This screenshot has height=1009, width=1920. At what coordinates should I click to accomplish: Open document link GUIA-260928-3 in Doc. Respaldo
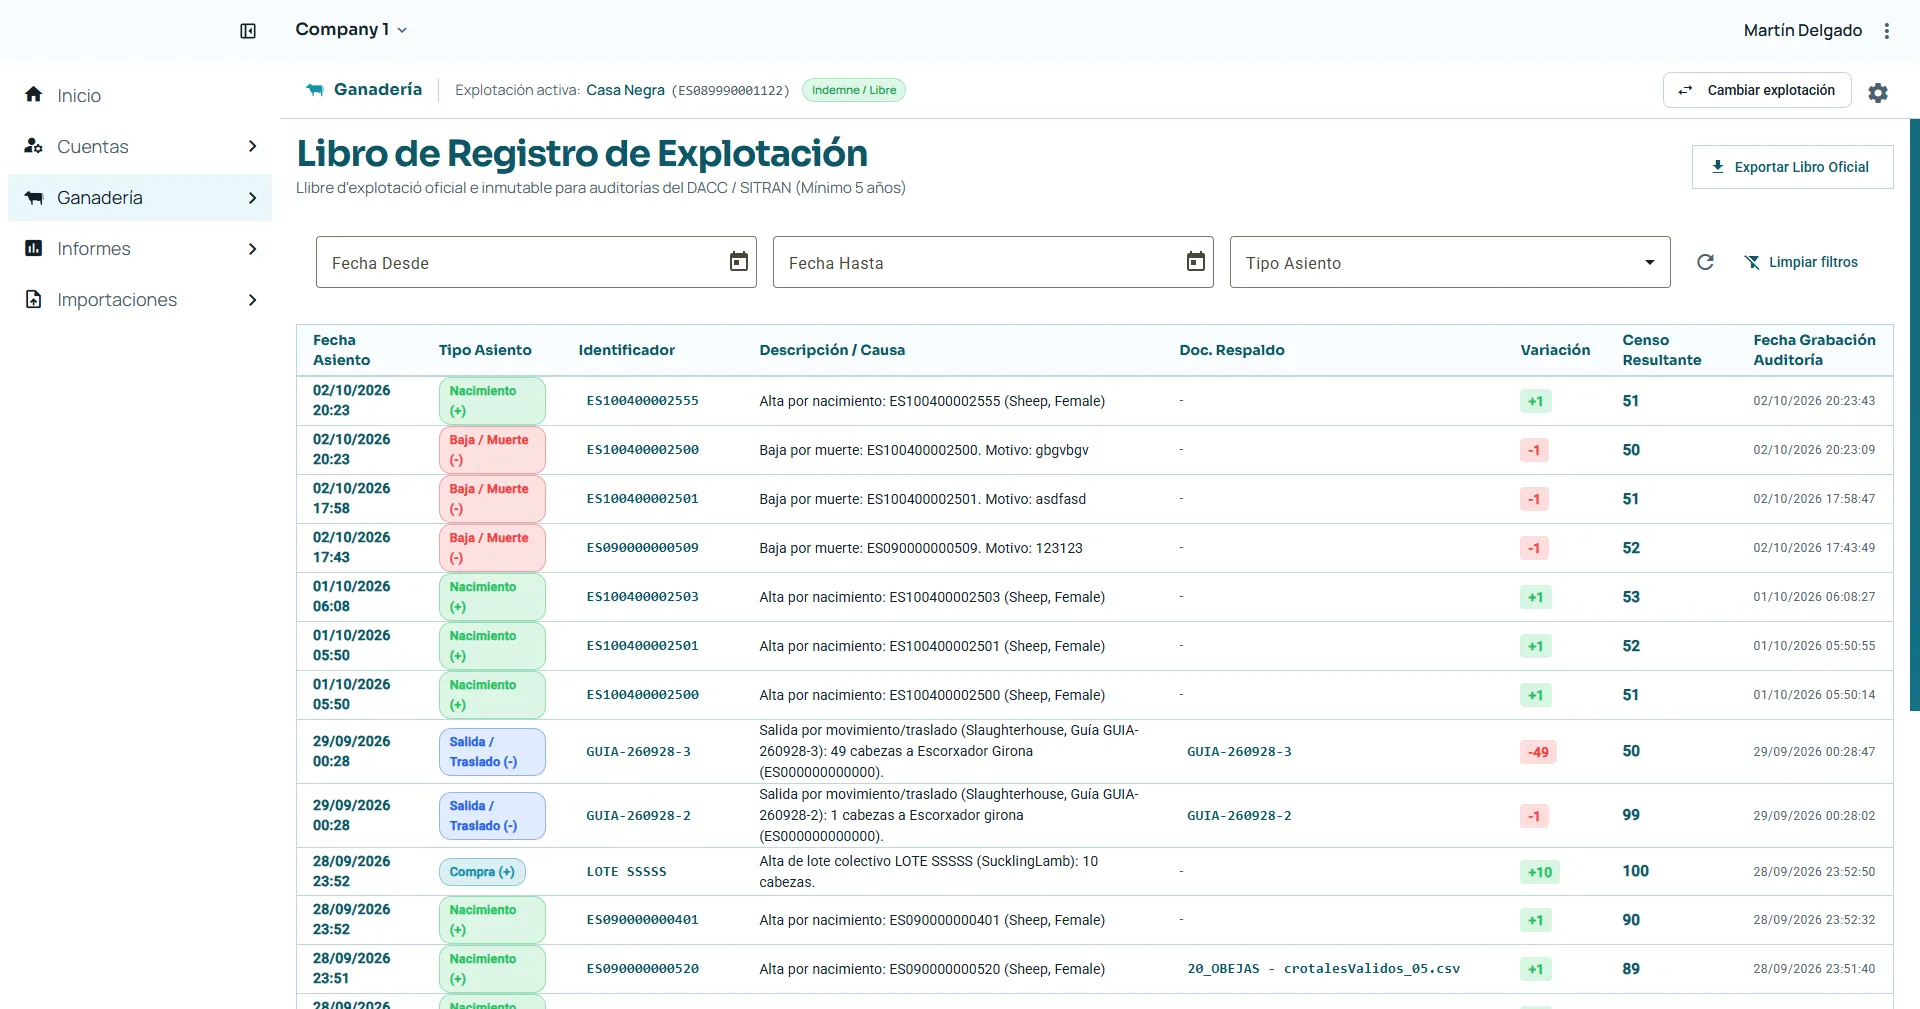(x=1239, y=752)
